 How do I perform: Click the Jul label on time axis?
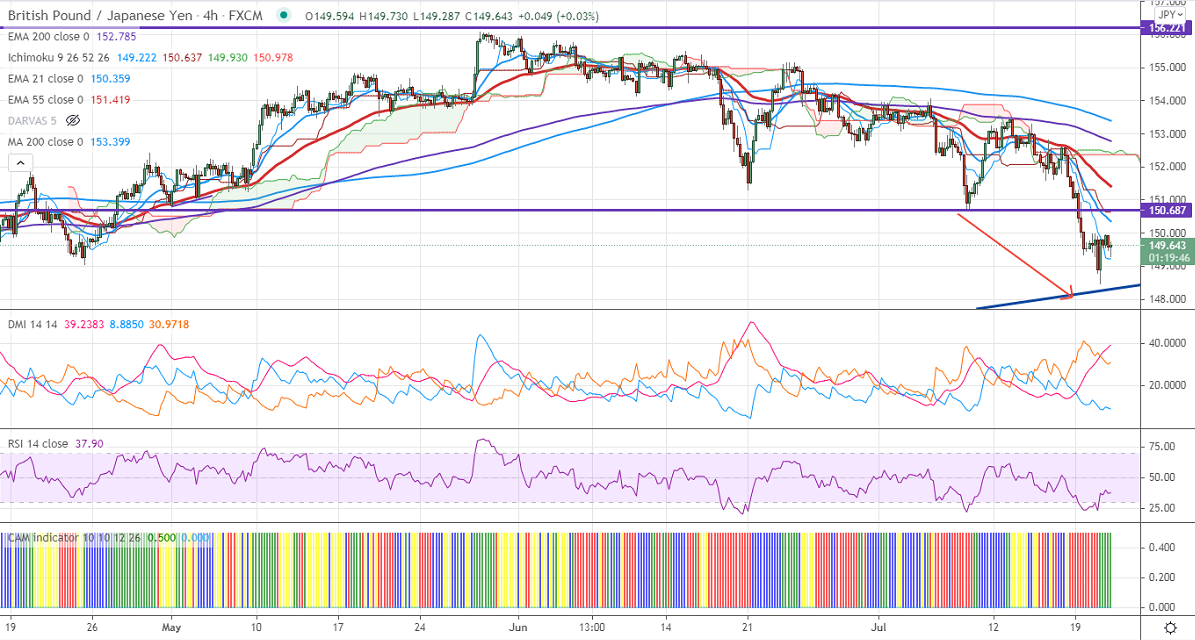(x=879, y=628)
